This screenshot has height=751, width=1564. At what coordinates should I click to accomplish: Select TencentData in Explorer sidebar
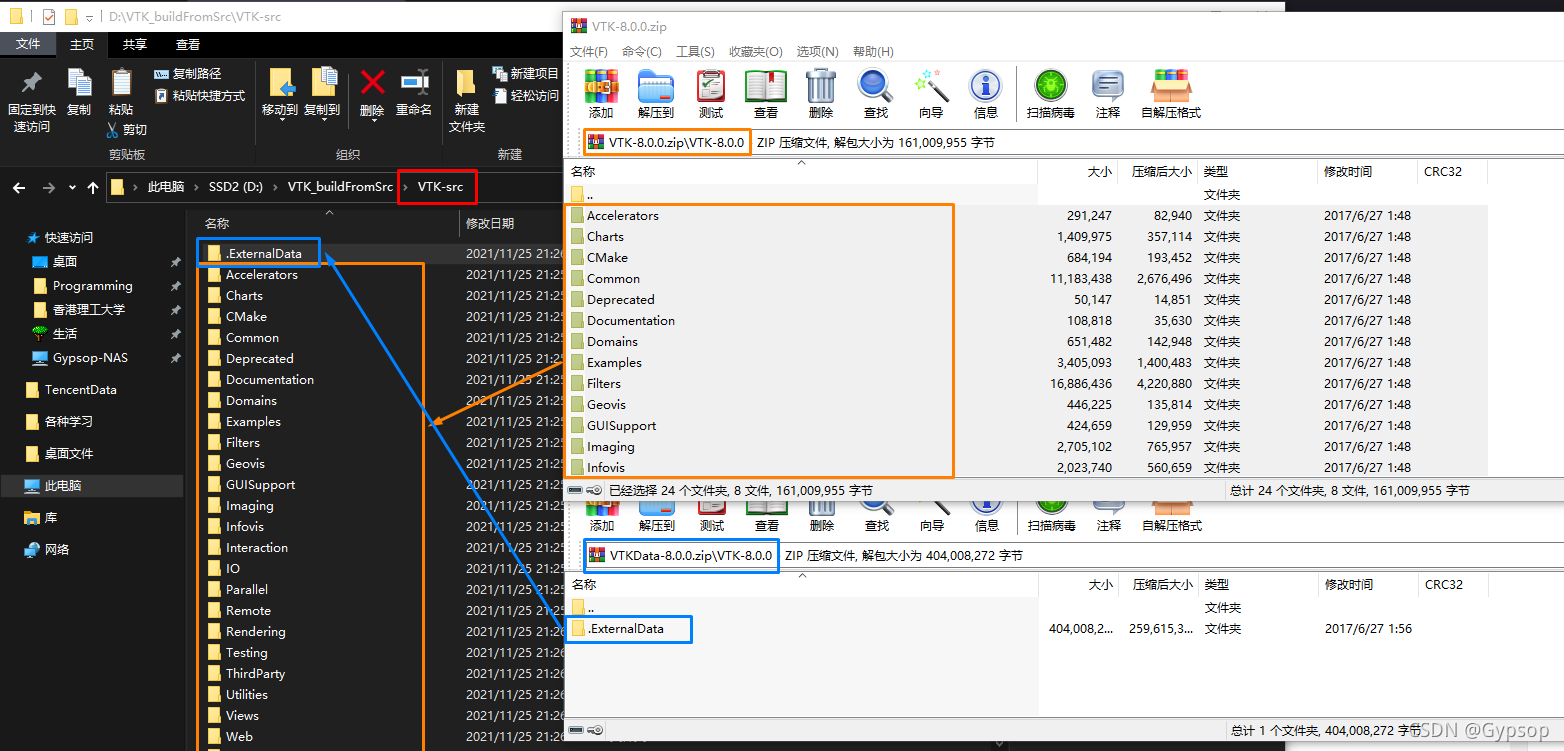pos(80,390)
